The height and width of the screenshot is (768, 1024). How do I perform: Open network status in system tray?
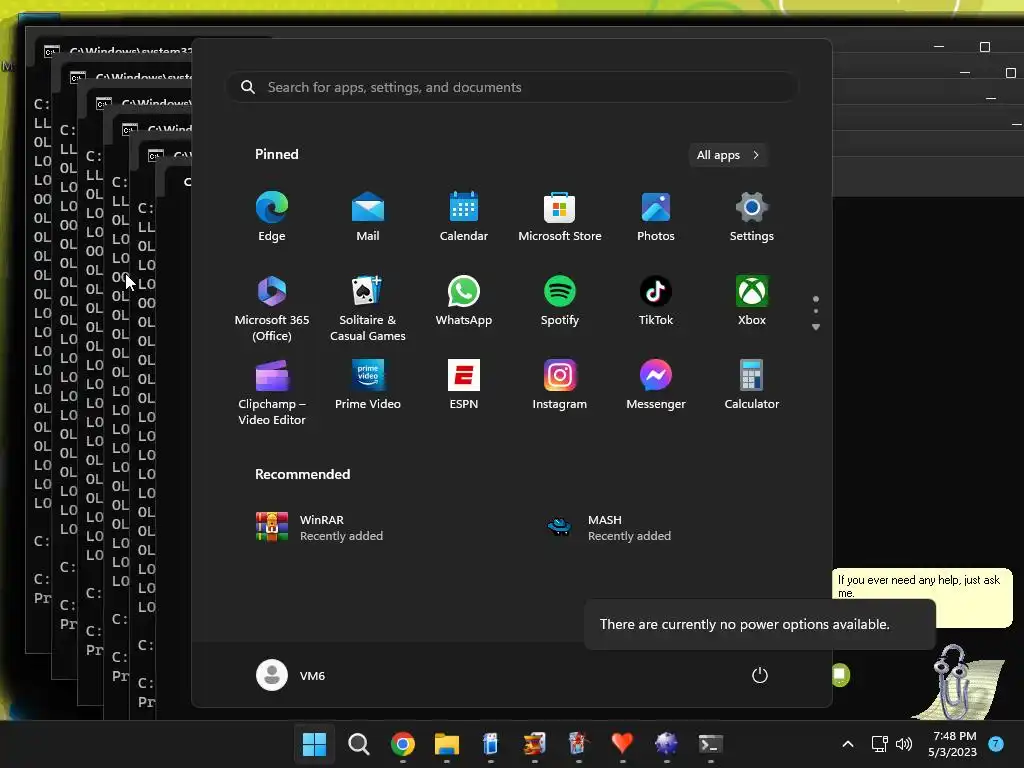[x=880, y=744]
